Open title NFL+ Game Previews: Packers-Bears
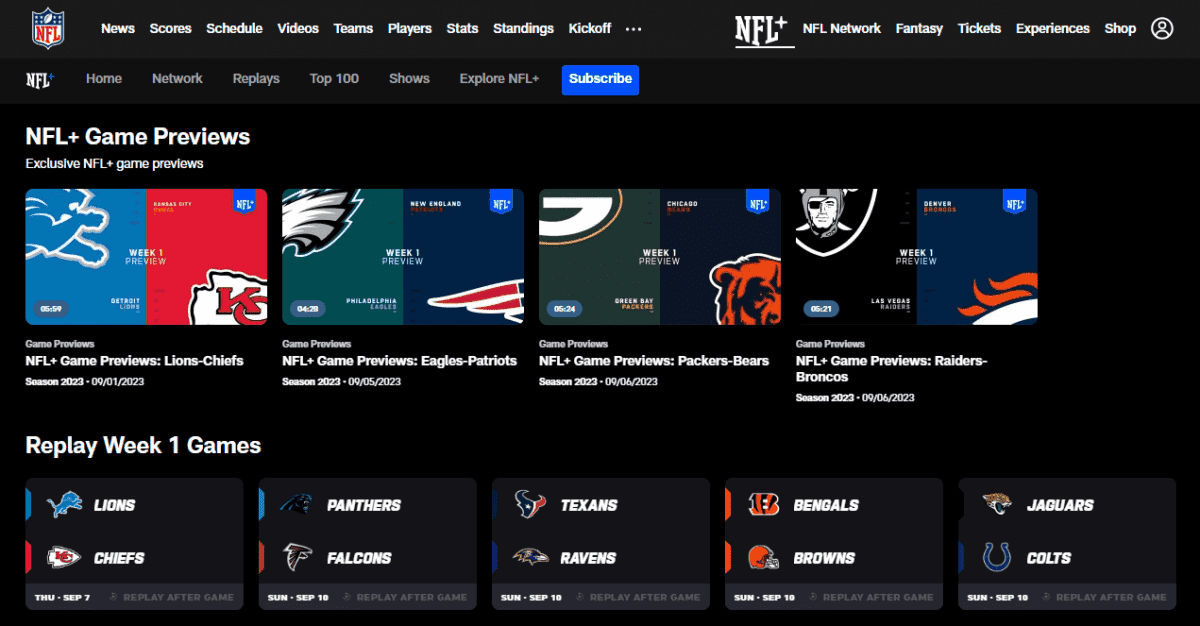 pos(654,360)
